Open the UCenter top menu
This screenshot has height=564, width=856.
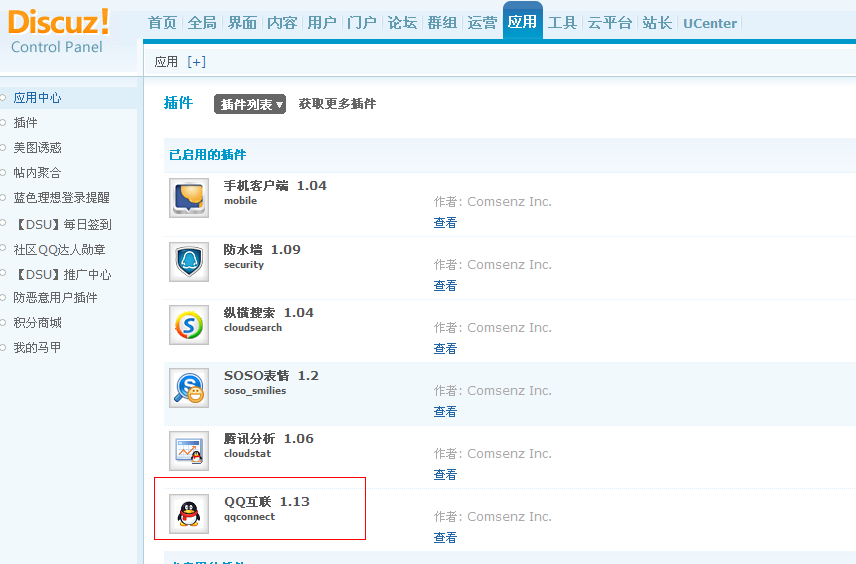pos(710,23)
